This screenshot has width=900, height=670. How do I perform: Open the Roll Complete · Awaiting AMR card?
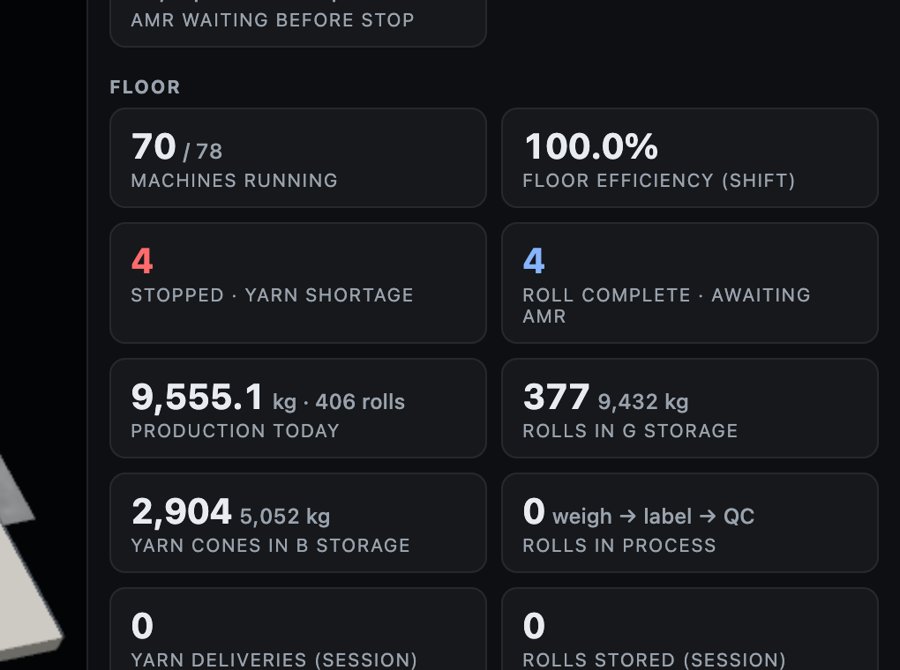coord(689,283)
